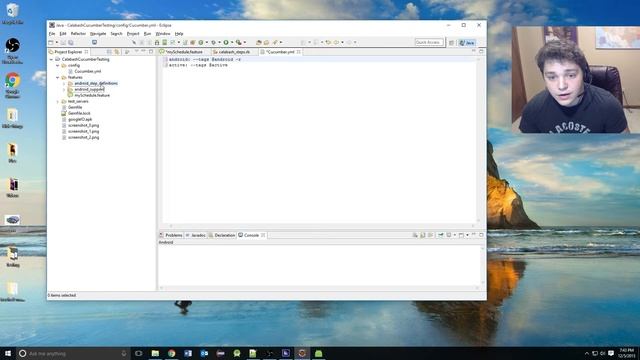Expand the android_support folder

pyautogui.click(x=64, y=89)
